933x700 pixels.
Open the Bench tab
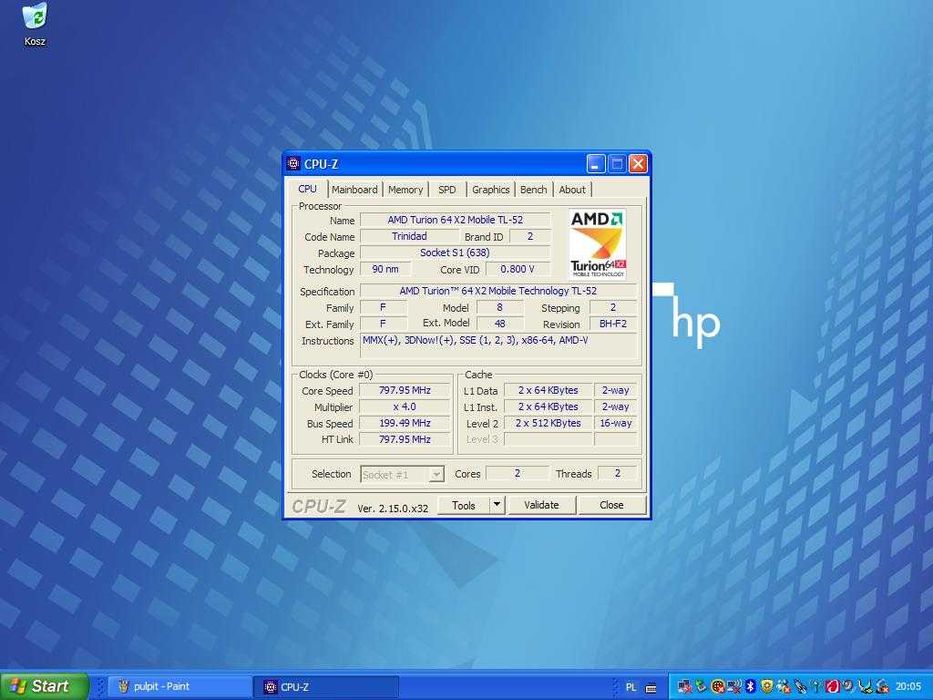tap(533, 189)
